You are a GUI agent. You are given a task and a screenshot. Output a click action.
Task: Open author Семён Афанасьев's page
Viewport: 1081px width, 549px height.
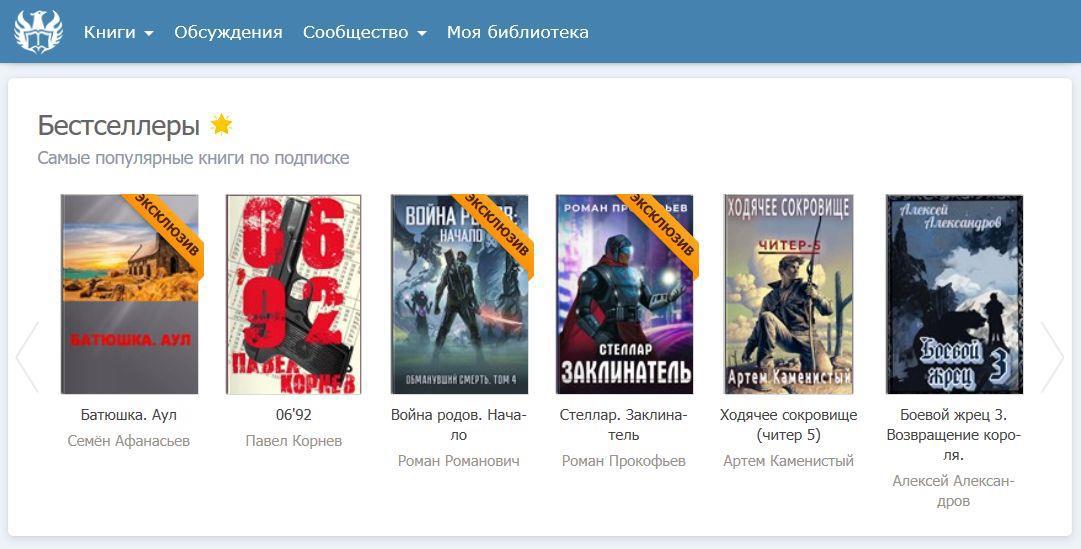click(x=129, y=441)
